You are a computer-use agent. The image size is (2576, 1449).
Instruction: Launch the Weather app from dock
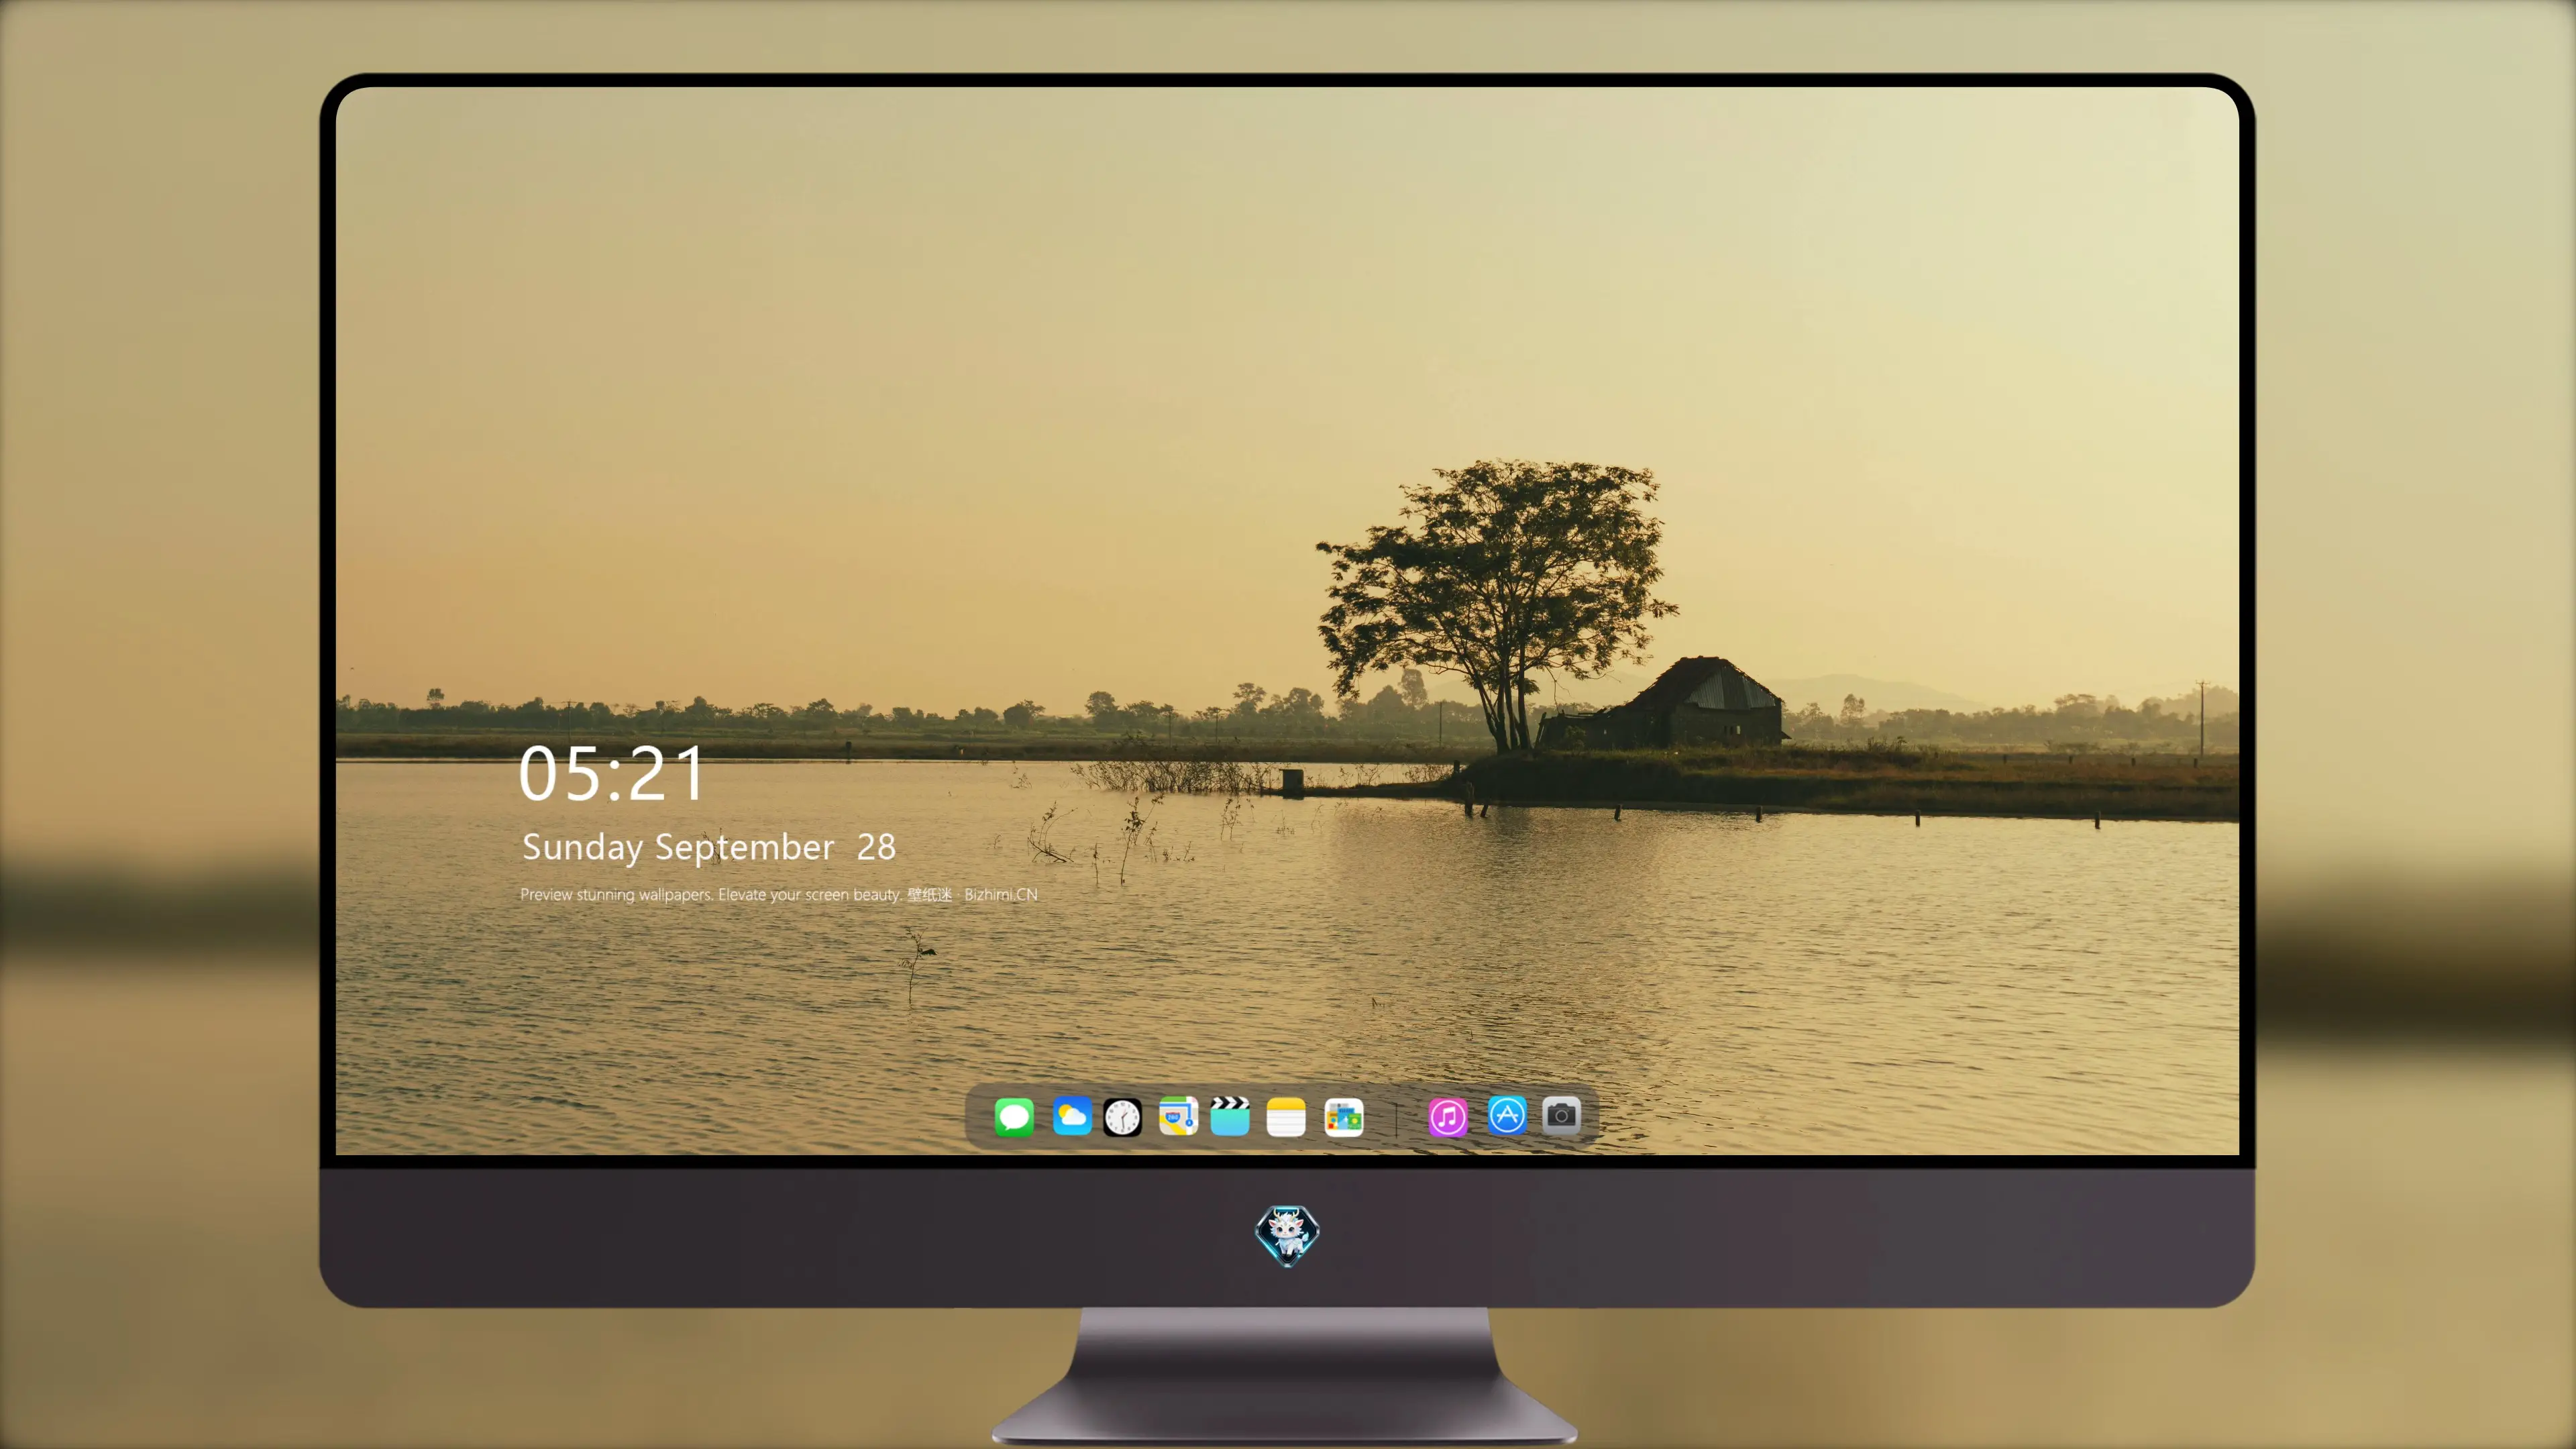1071,1116
